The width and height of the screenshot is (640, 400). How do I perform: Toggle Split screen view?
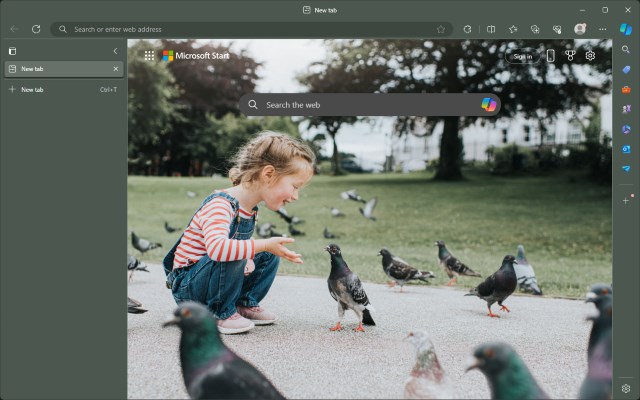(x=491, y=29)
